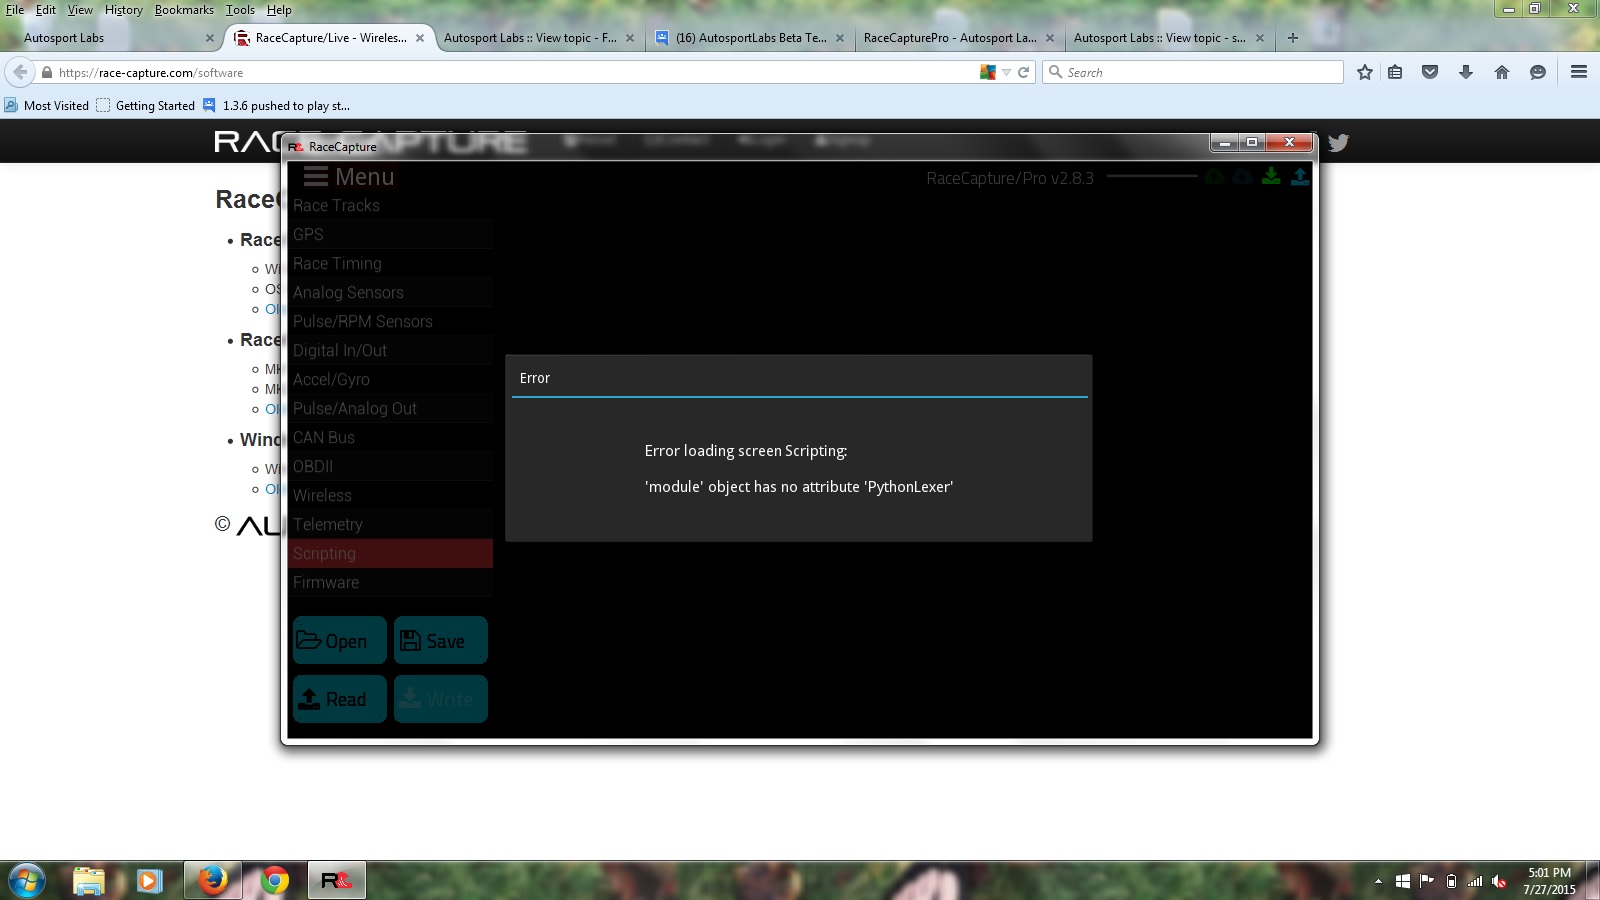Open Firefox downloads arrow icon
Screen dimensions: 1600x900
point(1466,72)
